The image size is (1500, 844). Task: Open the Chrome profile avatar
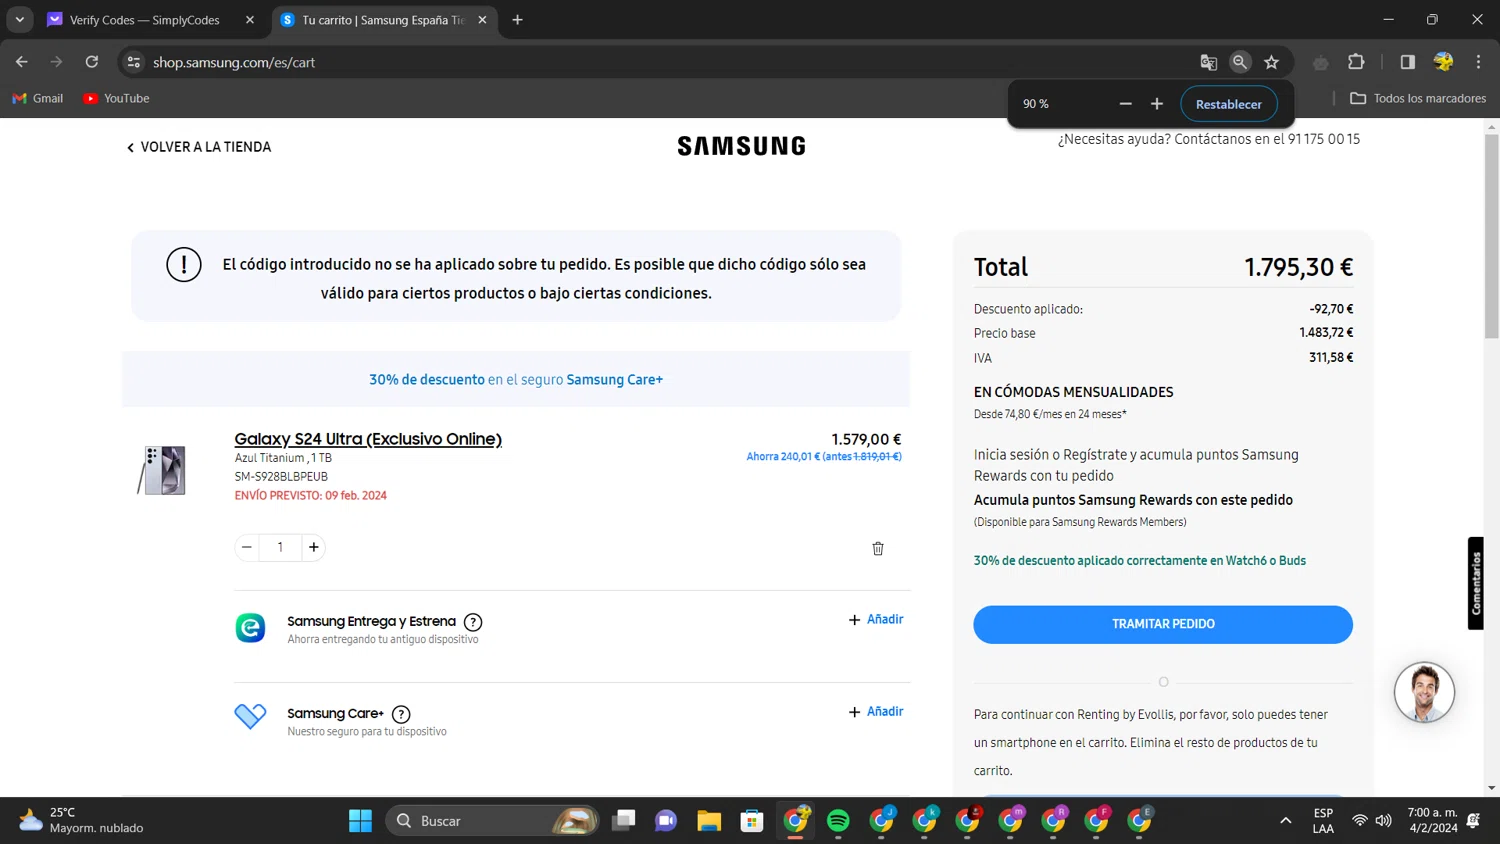tap(1443, 62)
